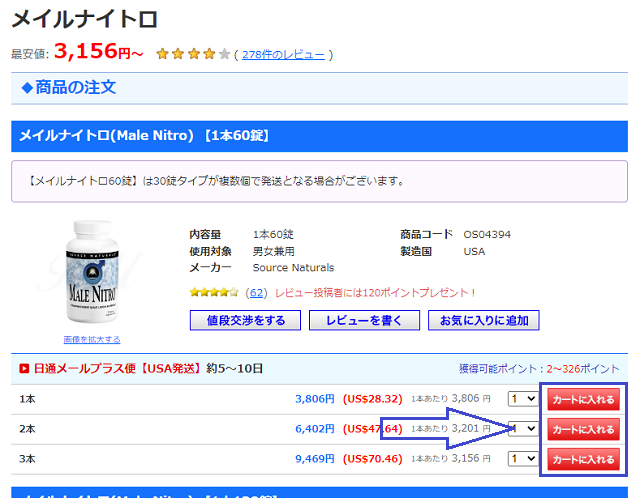The image size is (640, 498).
Task: Click the 6,402円 price
Action: (x=315, y=429)
